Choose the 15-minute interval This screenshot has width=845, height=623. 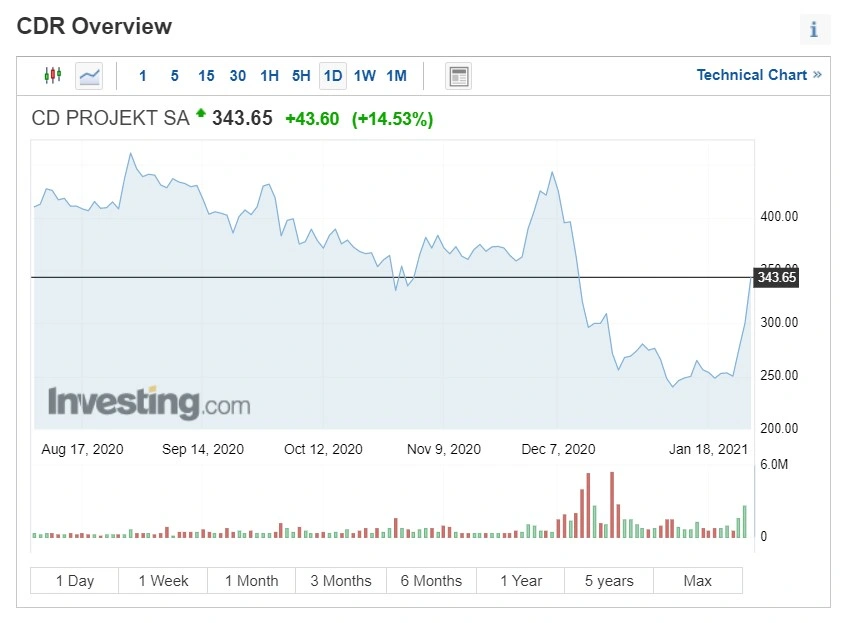tap(206, 76)
